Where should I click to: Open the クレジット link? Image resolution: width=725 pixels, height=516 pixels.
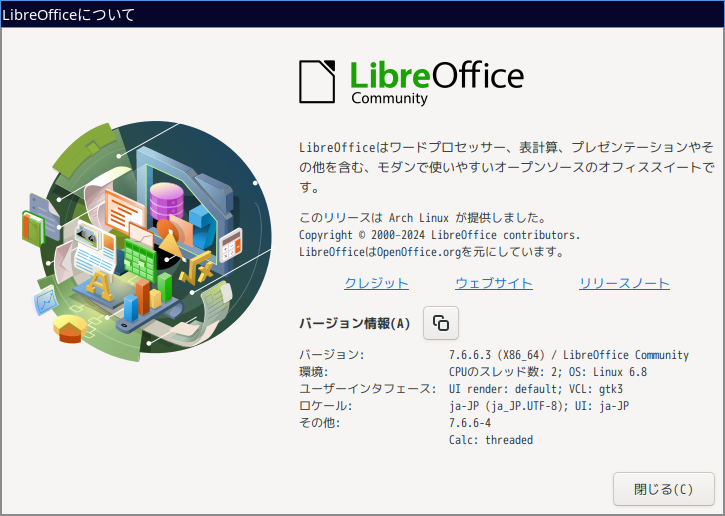[376, 283]
